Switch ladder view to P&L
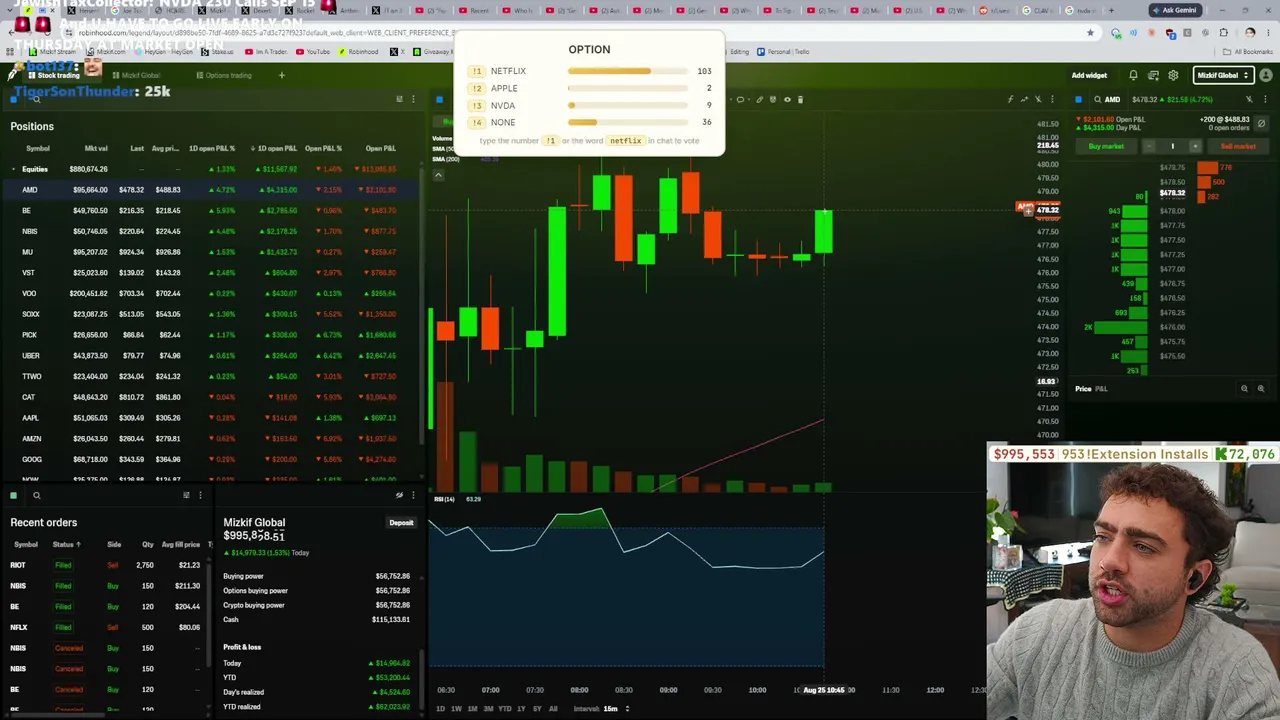The height and width of the screenshot is (720, 1280). coord(1101,389)
